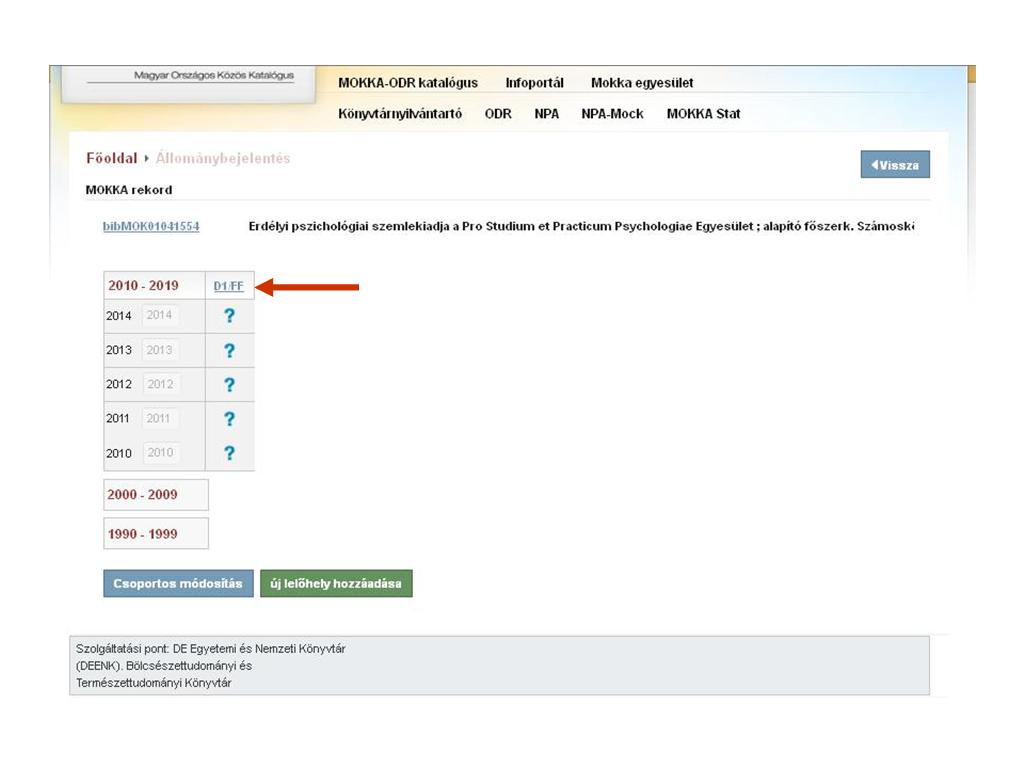This screenshot has width=1024, height=768.
Task: Open the MOKKA Stat page
Action: coord(703,114)
